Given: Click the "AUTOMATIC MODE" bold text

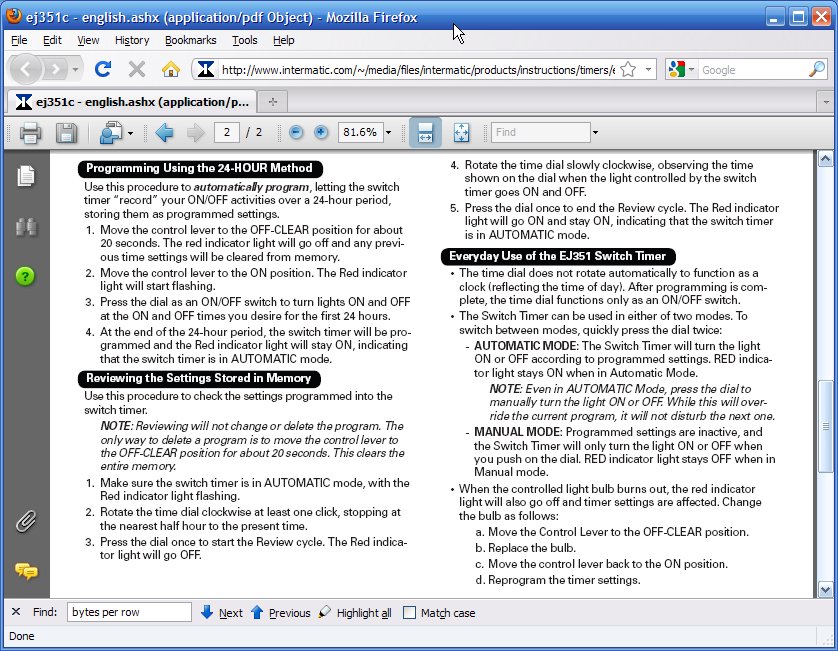Looking at the screenshot, I should coord(525,346).
